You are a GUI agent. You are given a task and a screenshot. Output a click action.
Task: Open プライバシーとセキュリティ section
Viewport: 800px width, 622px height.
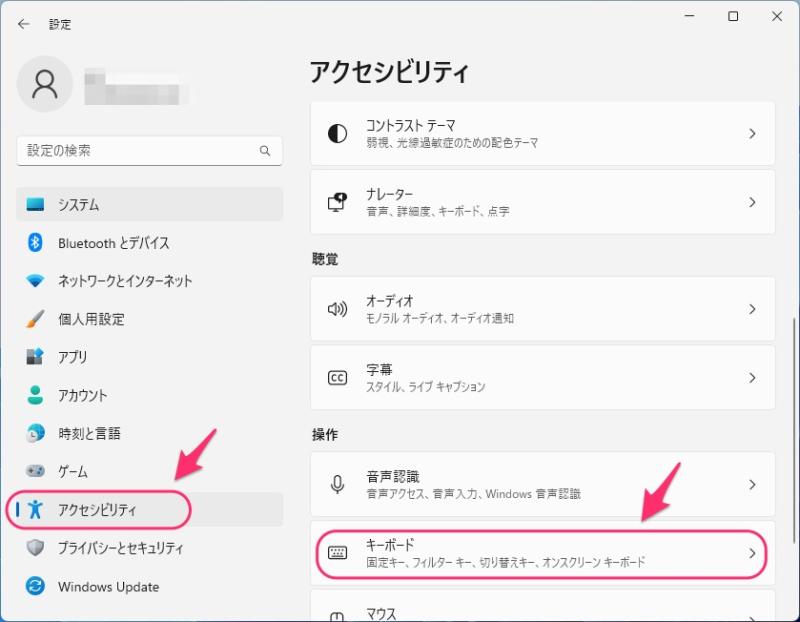pyautogui.click(x=149, y=548)
